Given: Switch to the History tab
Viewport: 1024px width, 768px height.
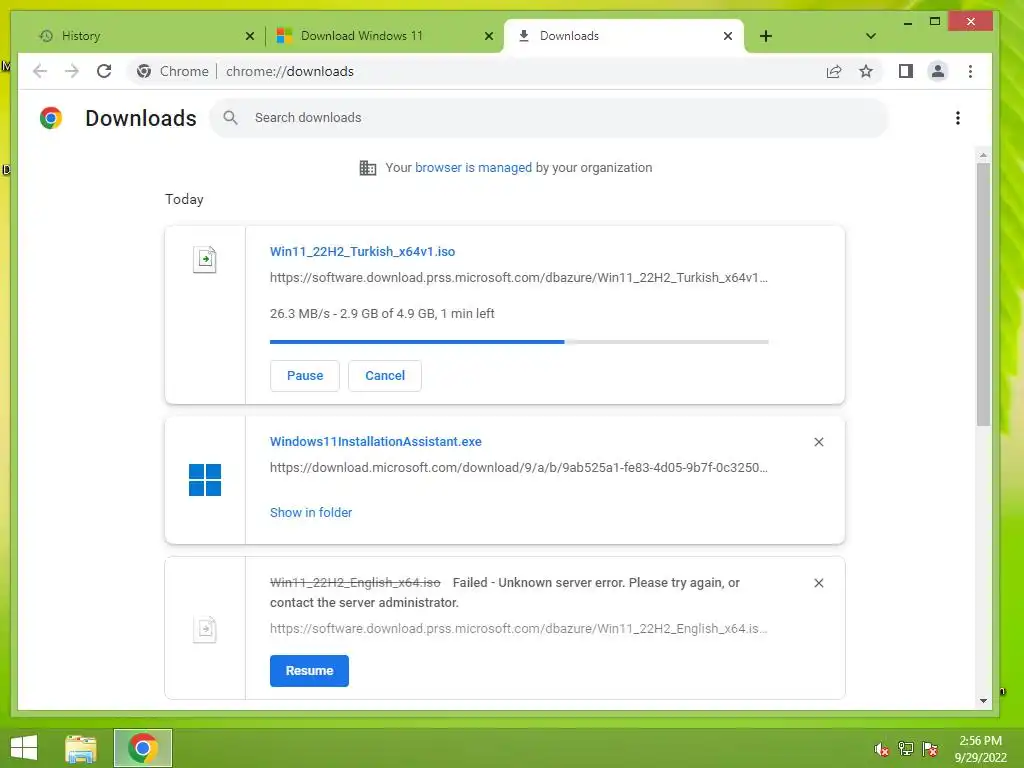Looking at the screenshot, I should (145, 36).
